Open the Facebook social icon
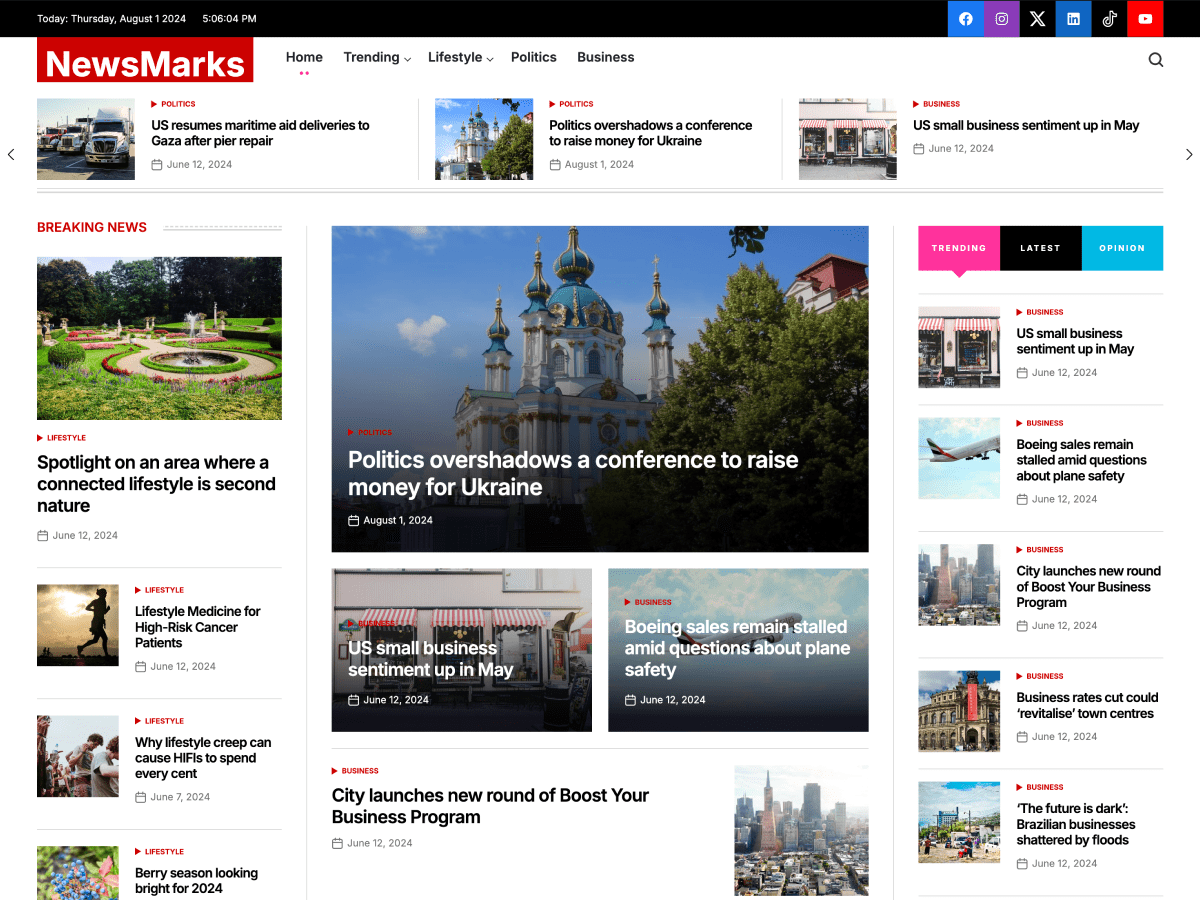 965,18
